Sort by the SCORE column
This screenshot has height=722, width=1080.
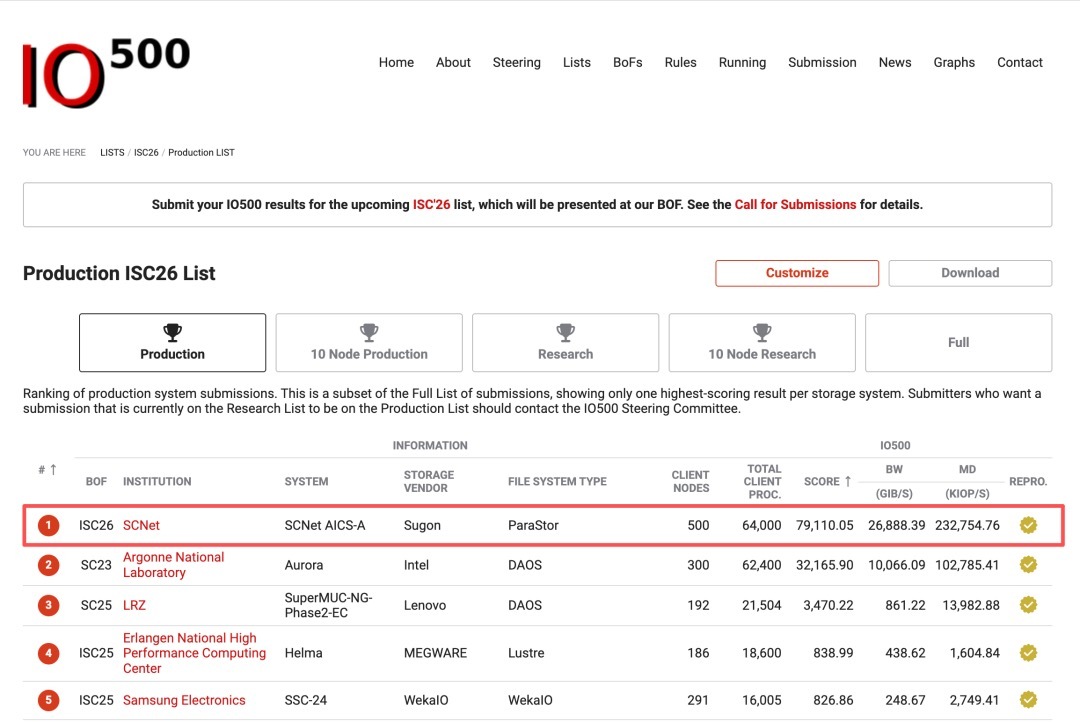(x=827, y=482)
